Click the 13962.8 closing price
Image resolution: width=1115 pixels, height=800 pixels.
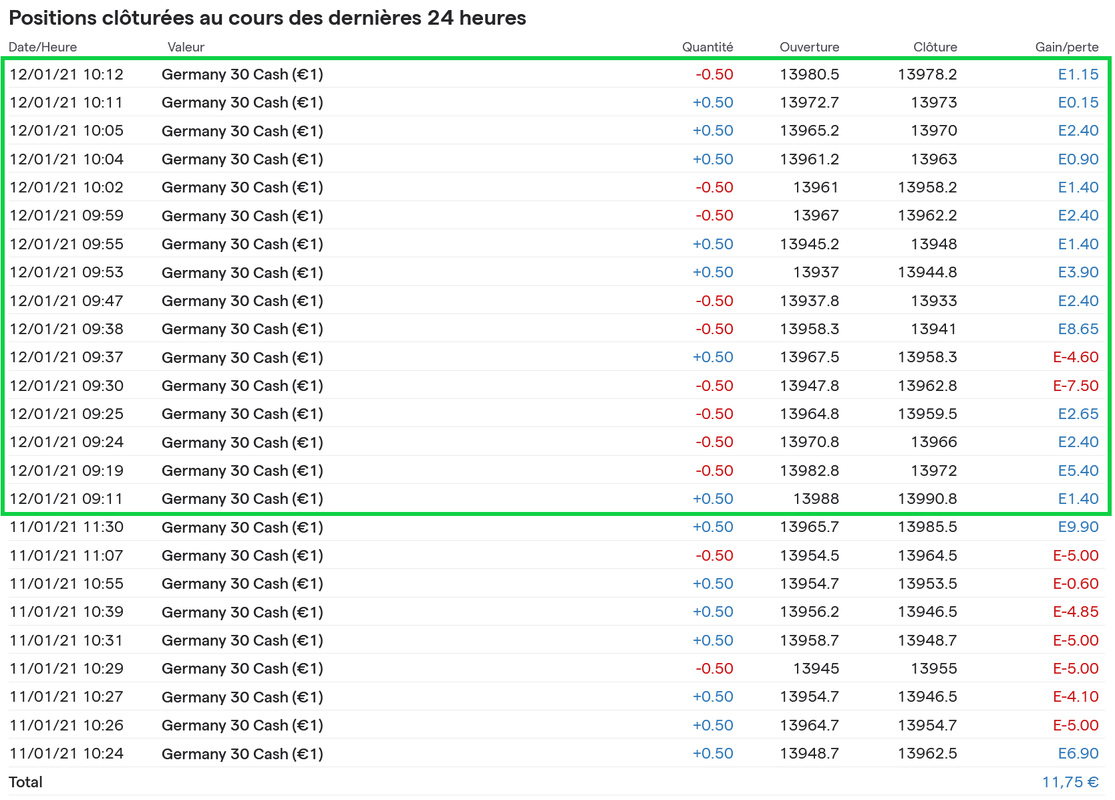[927, 385]
